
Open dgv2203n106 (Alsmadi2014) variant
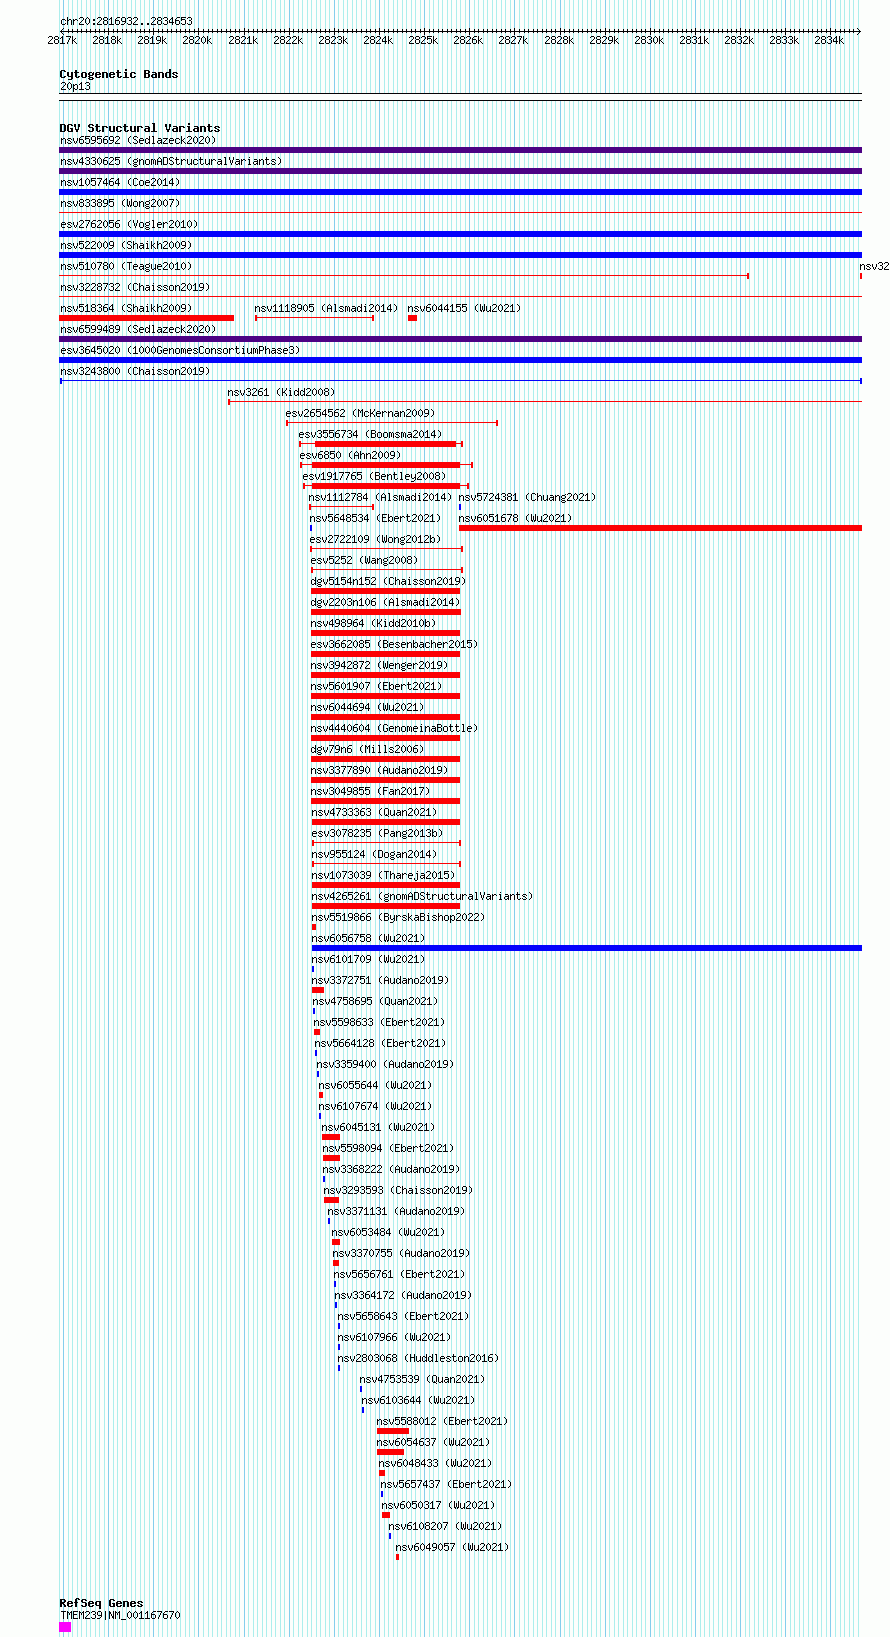386,602
